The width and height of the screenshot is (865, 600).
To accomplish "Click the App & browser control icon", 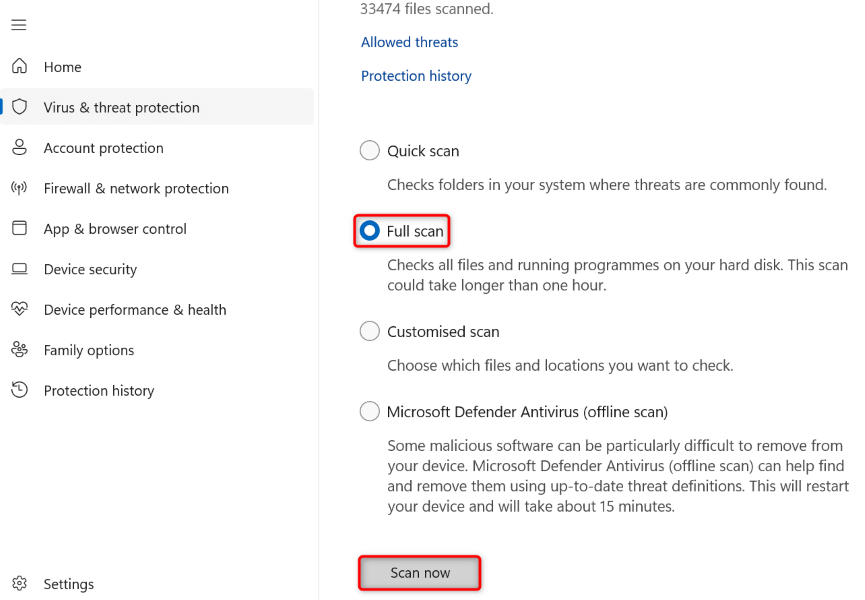I will [19, 229].
